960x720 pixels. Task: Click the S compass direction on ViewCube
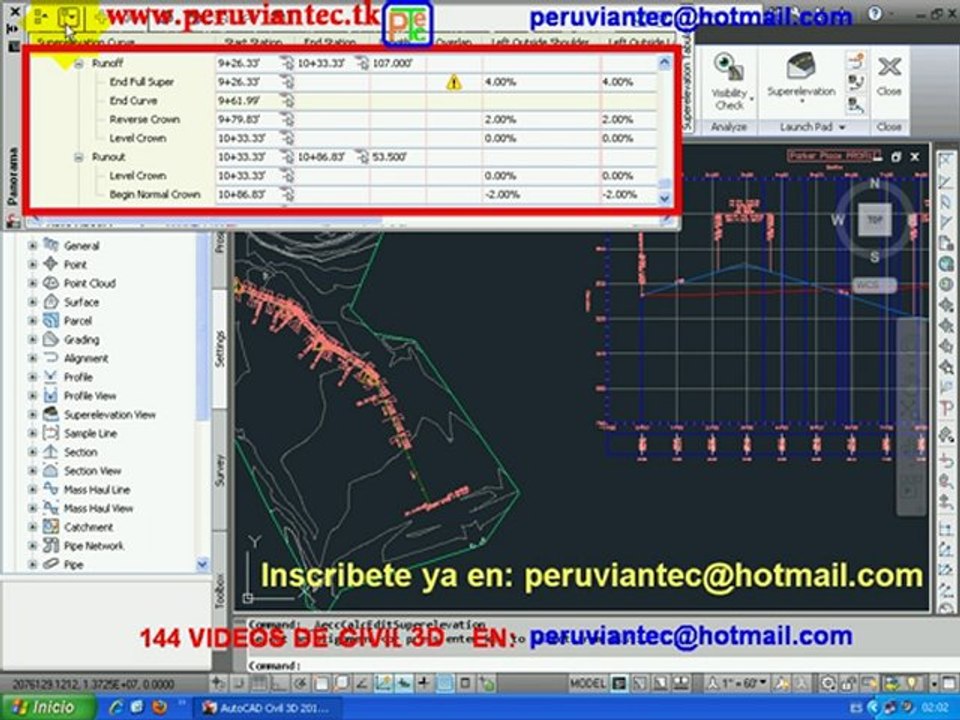(874, 257)
